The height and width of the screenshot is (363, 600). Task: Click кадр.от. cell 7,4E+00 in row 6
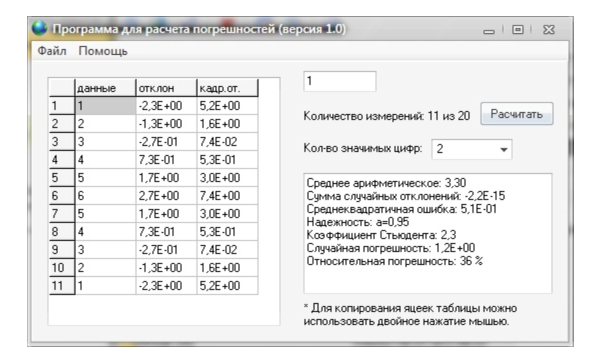click(227, 195)
